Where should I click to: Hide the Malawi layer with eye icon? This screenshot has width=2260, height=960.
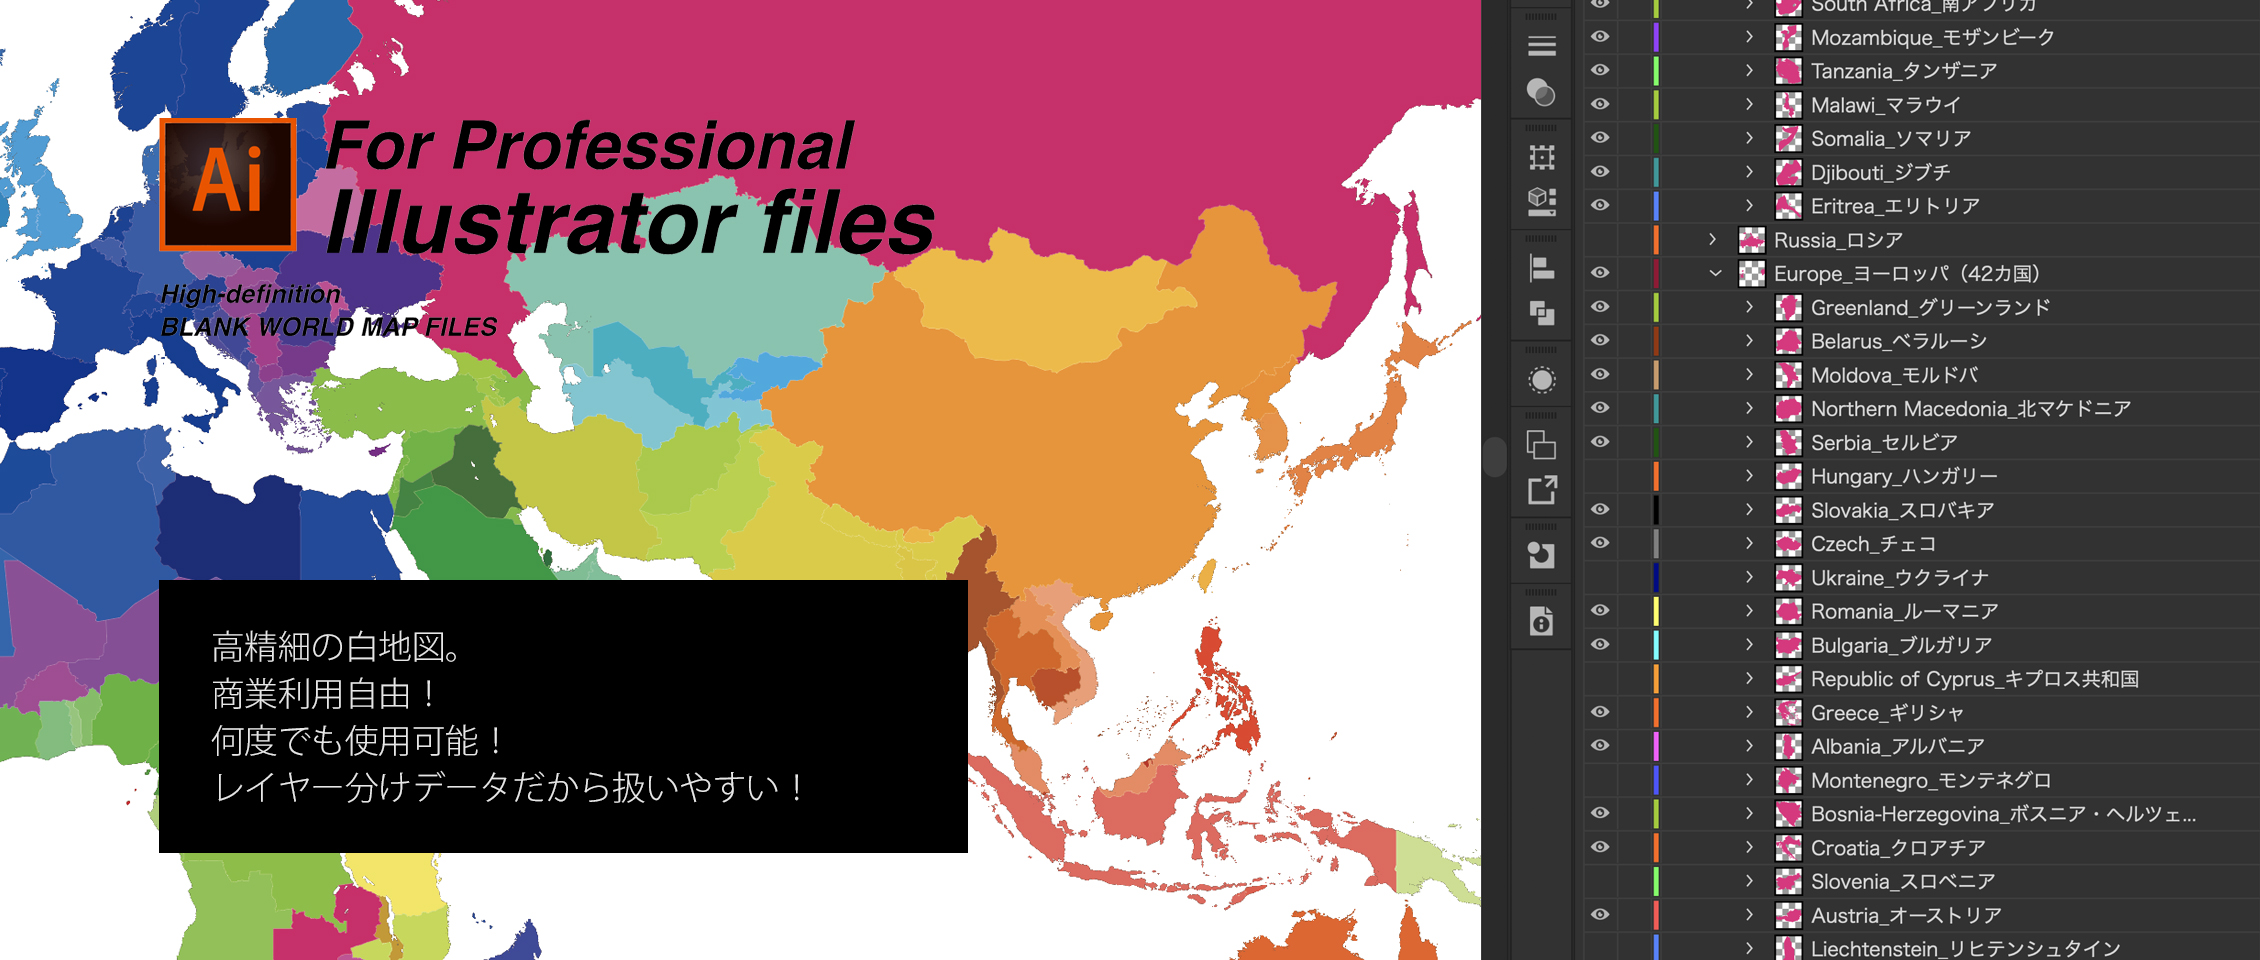pyautogui.click(x=1600, y=104)
